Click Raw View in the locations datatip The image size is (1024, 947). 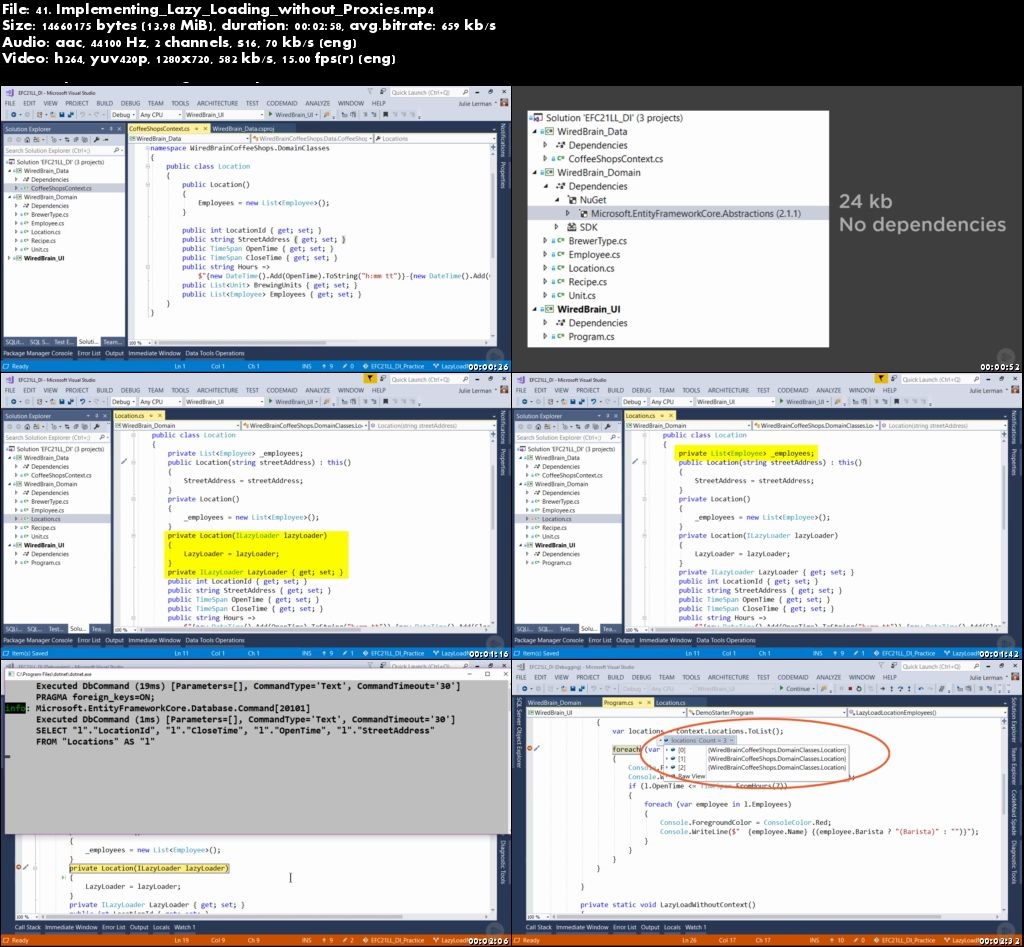click(688, 776)
